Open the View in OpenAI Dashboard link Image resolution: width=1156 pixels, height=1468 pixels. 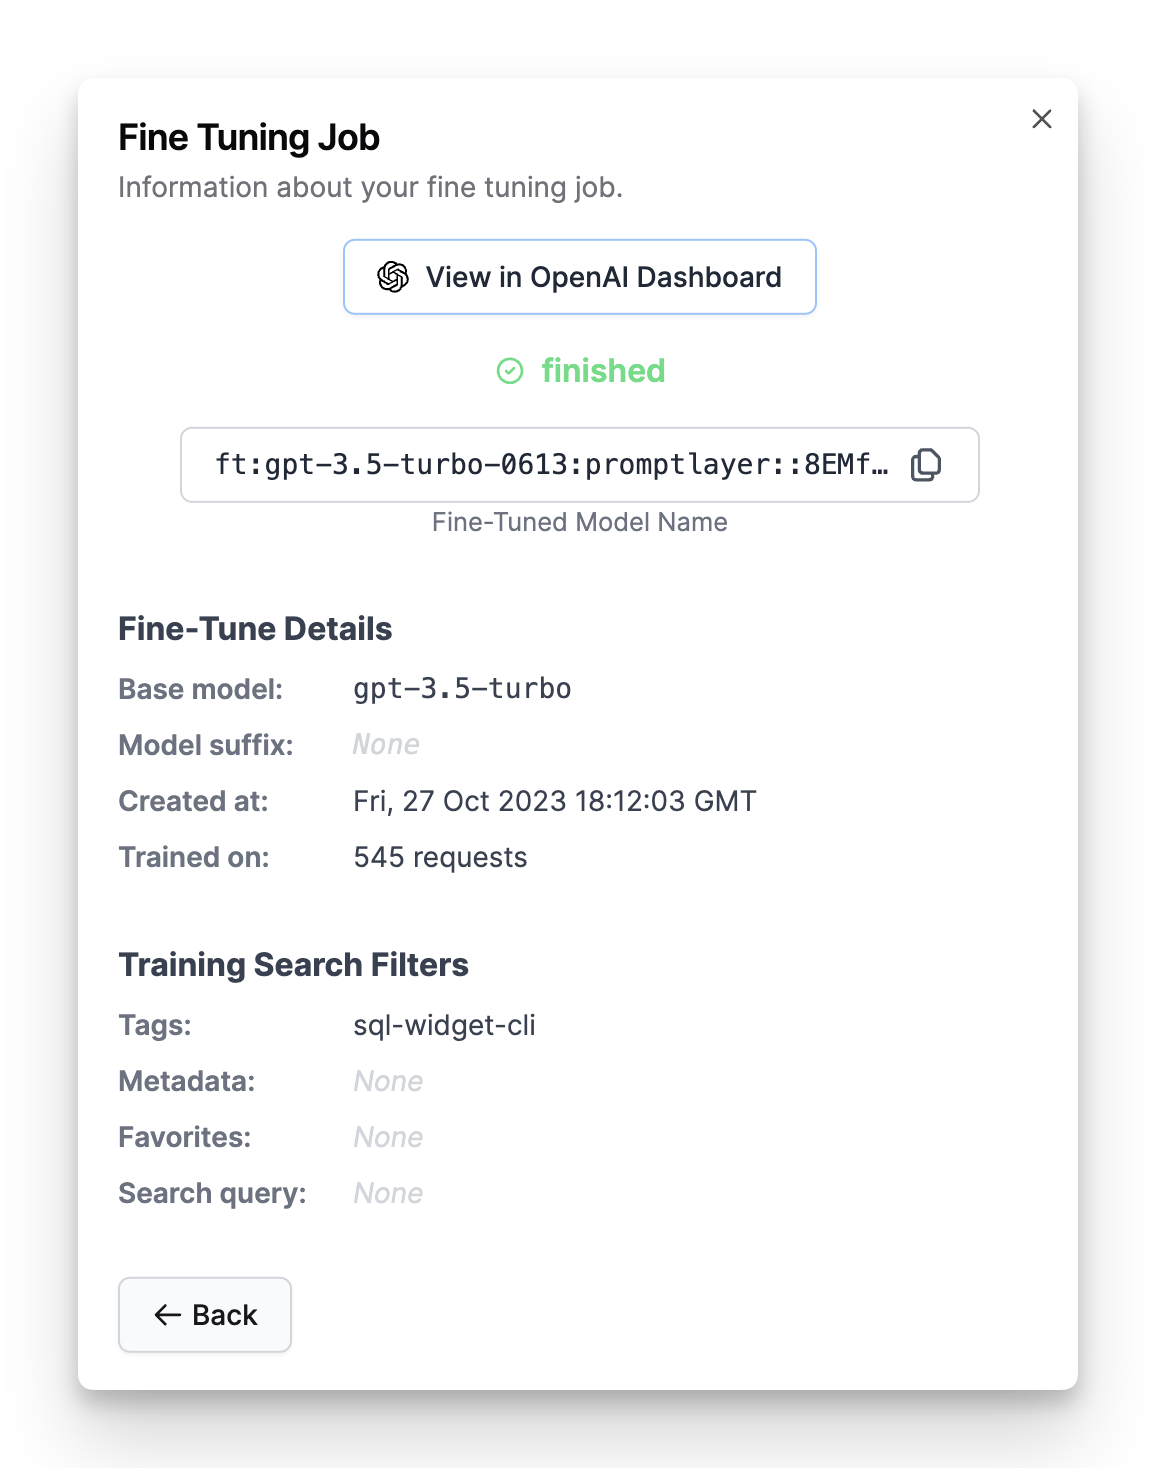click(579, 277)
